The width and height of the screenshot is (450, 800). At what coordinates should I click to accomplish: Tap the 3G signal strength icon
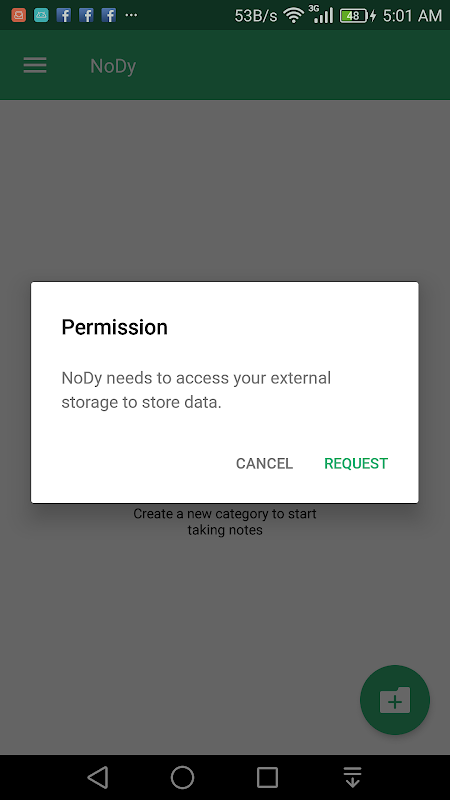[x=322, y=14]
